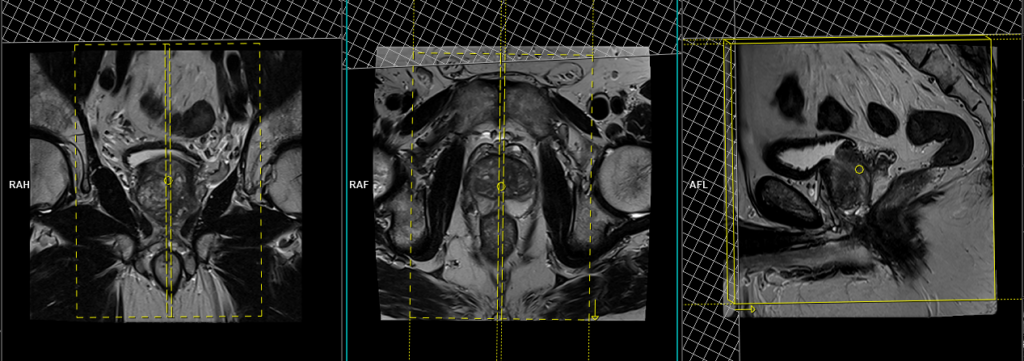Screen dimensions: 1024x361
Task: Activate the coronal MRI image beside RAH
Action: (166, 185)
